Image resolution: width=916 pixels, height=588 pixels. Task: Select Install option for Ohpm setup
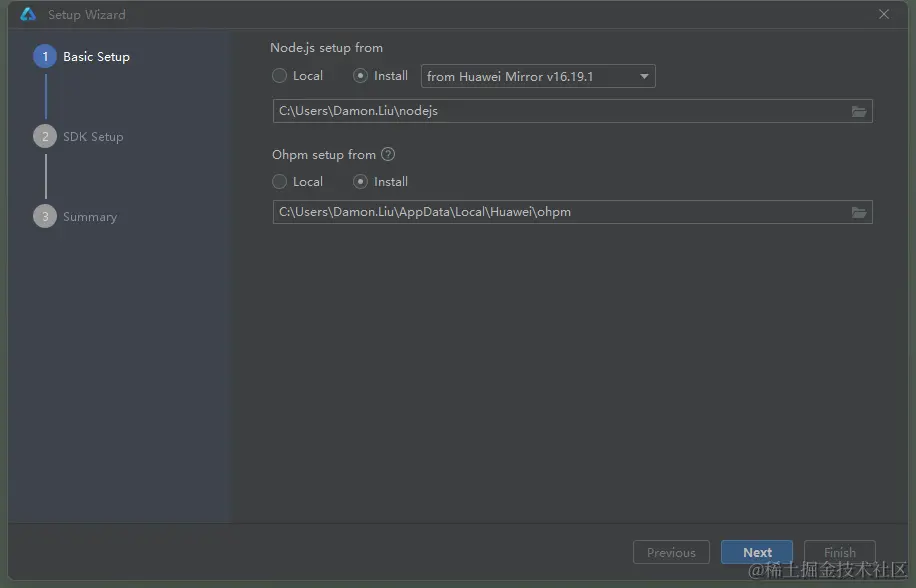point(380,182)
